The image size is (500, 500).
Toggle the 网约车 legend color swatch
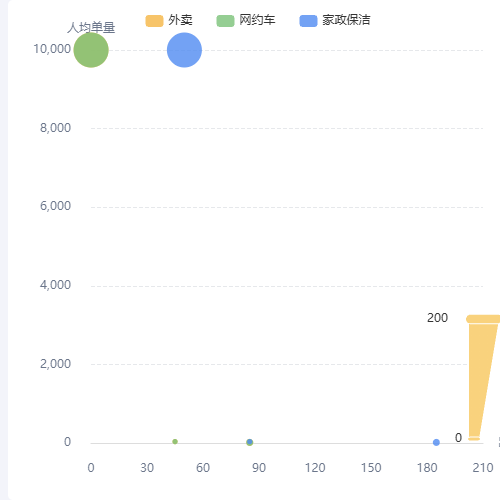[x=225, y=21]
